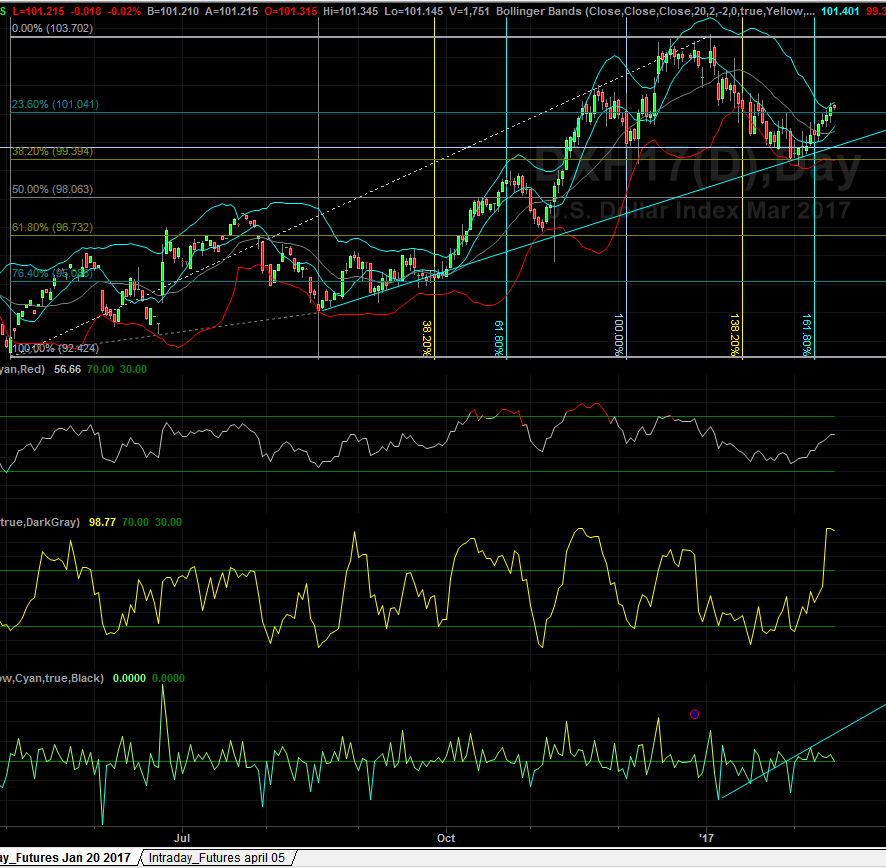The width and height of the screenshot is (886, 868).
Task: Click the red circle marker in bottom panel
Action: coord(695,714)
